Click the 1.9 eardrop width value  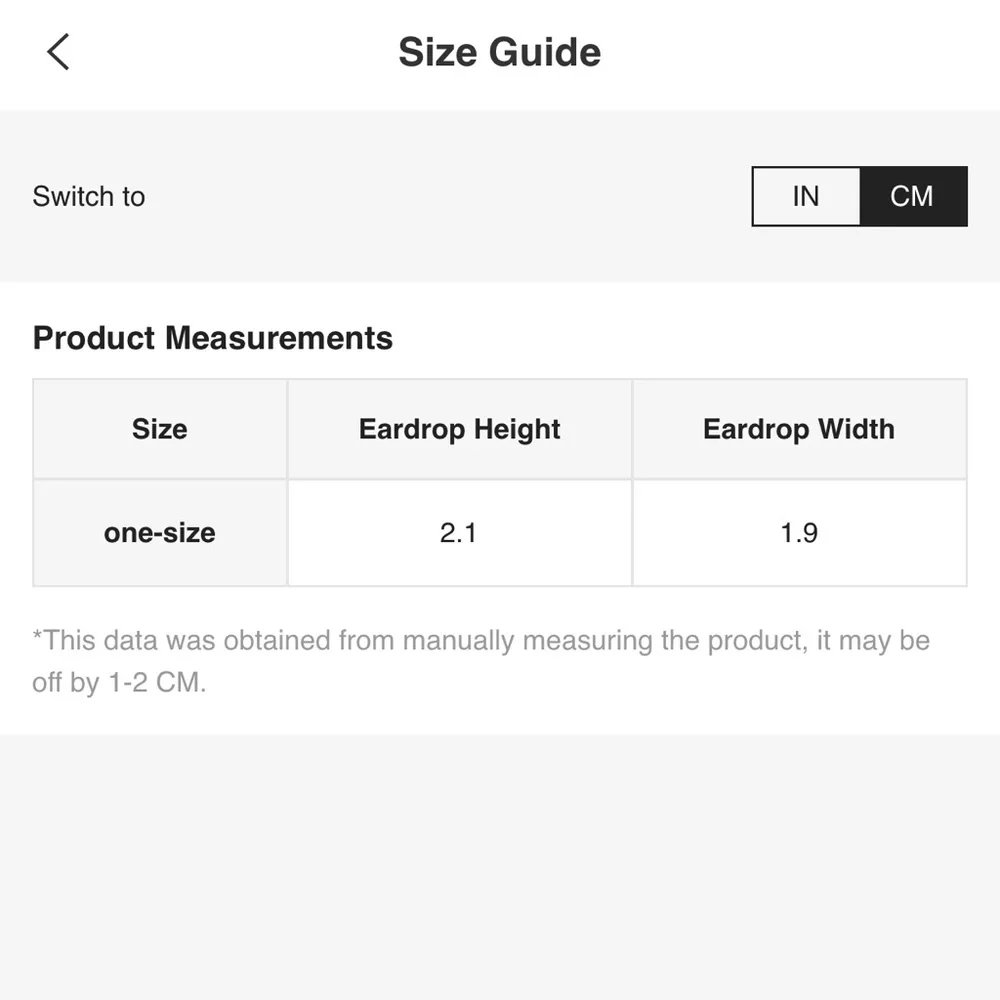(x=799, y=533)
